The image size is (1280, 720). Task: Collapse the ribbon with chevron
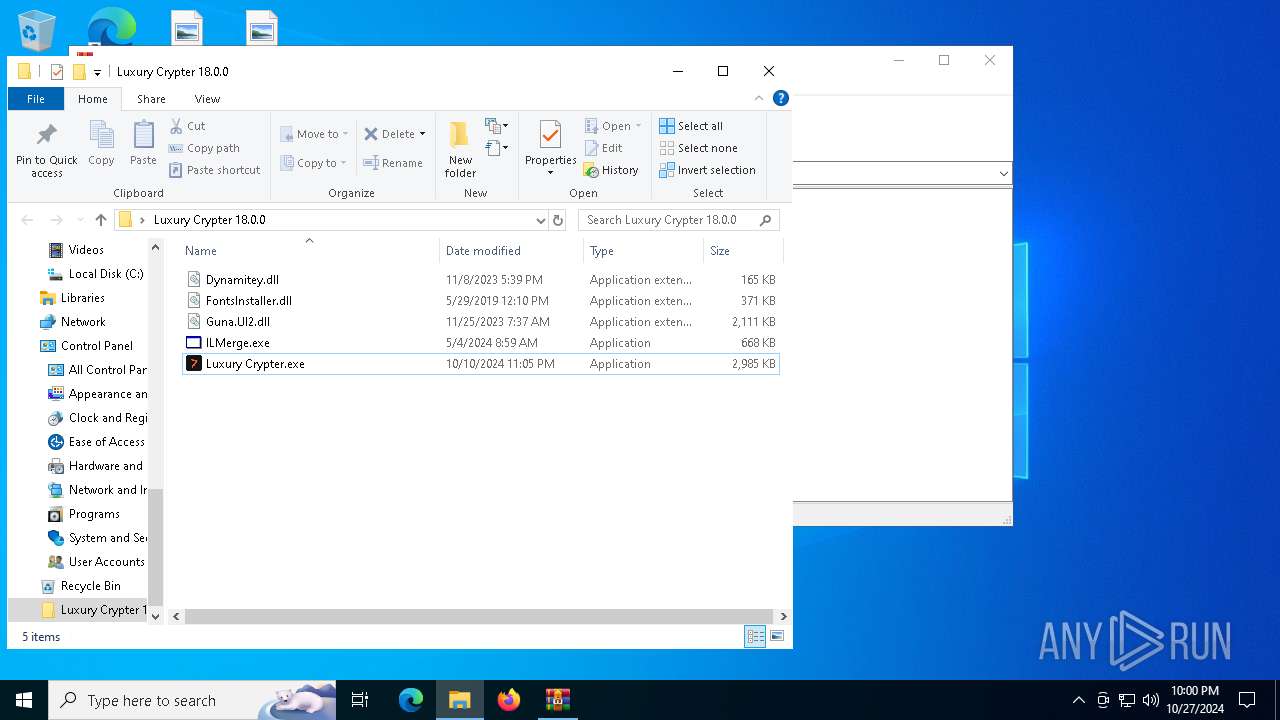759,98
